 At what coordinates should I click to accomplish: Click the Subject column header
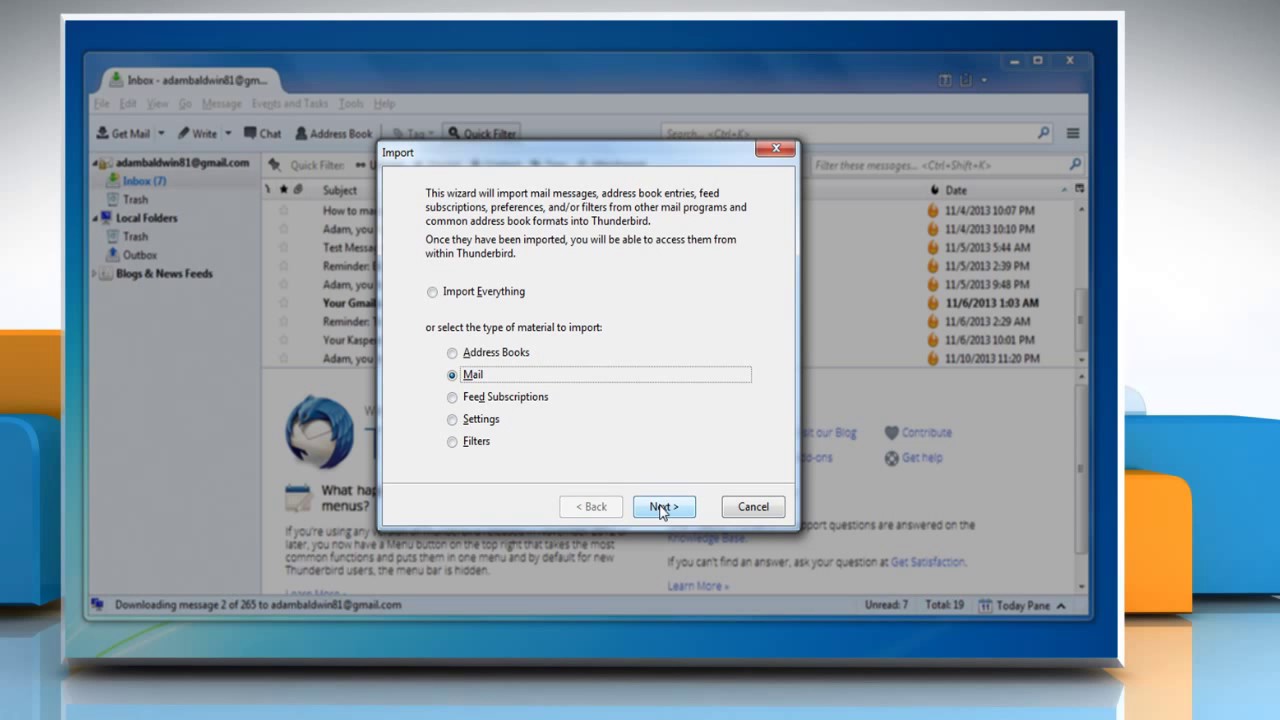[340, 190]
